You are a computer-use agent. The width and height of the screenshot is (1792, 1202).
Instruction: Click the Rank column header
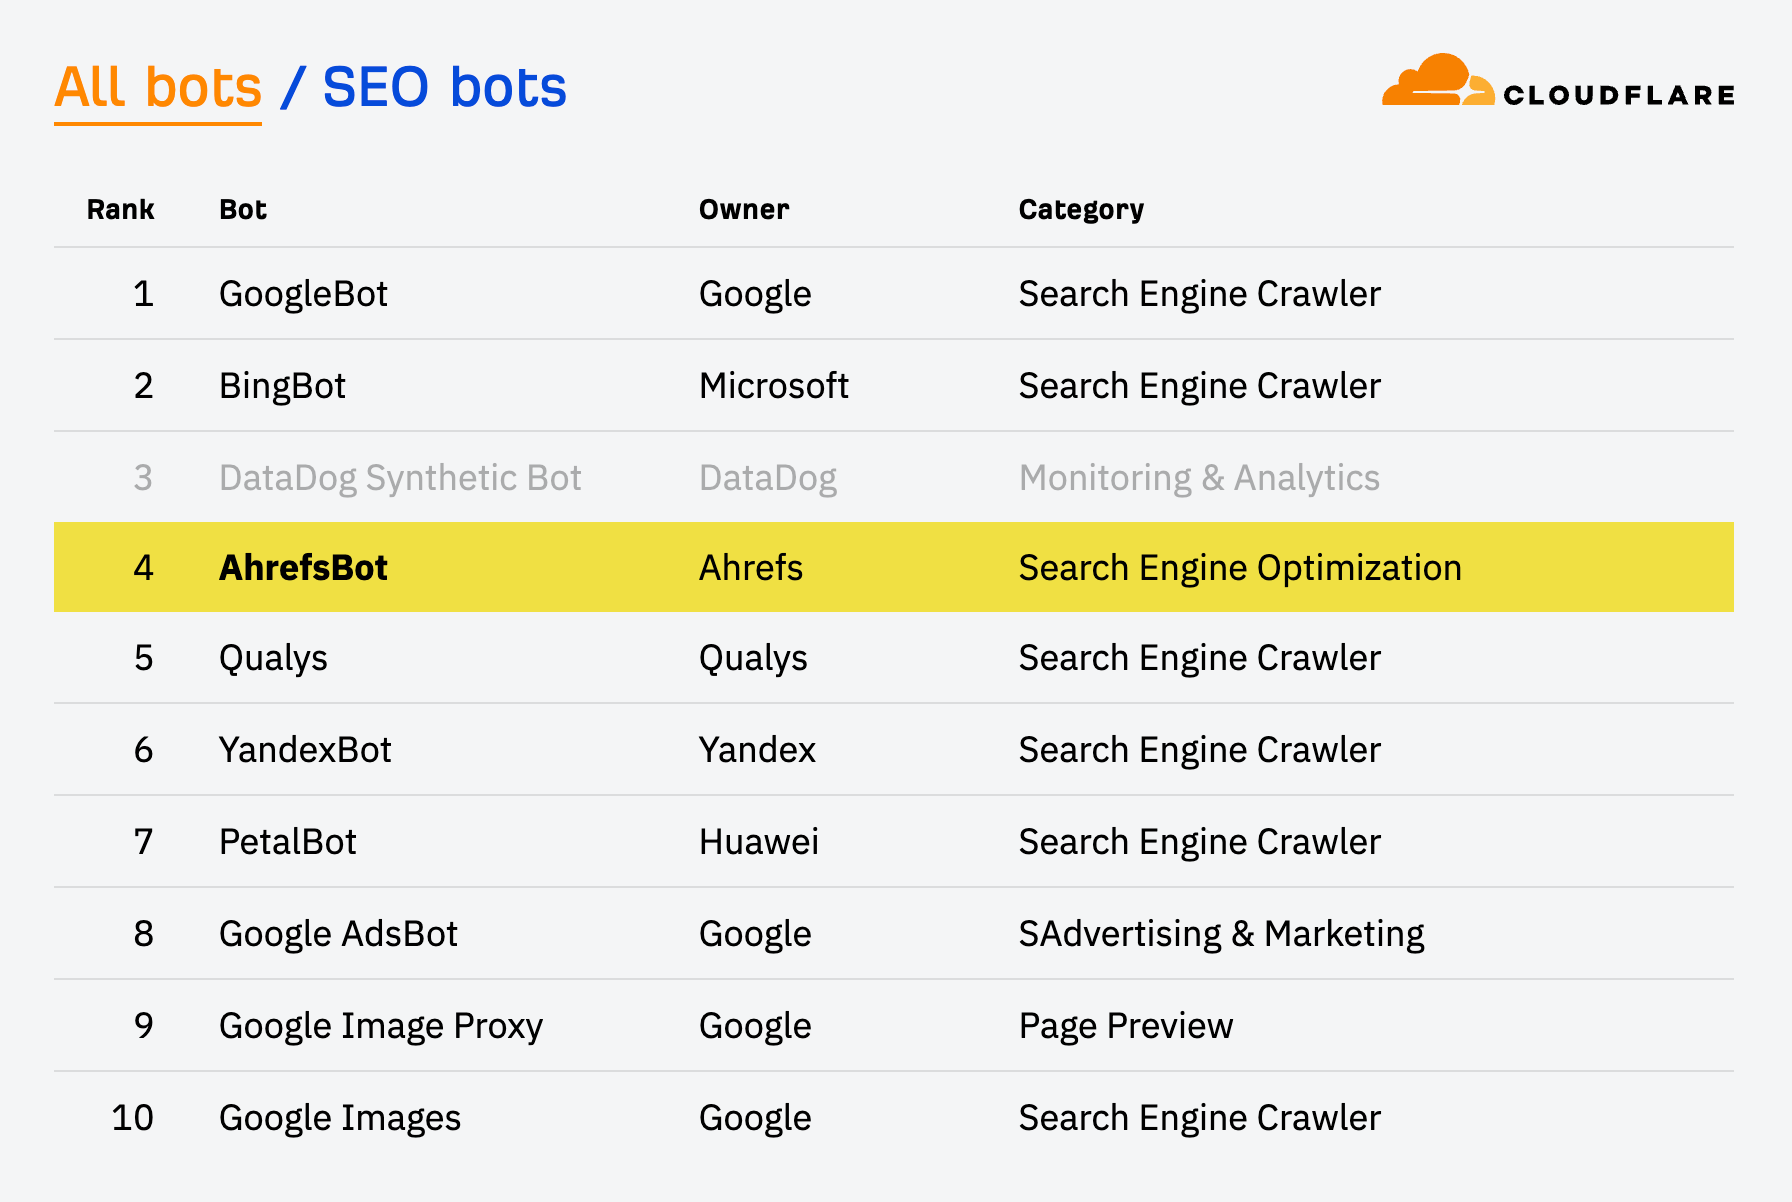pyautogui.click(x=119, y=209)
